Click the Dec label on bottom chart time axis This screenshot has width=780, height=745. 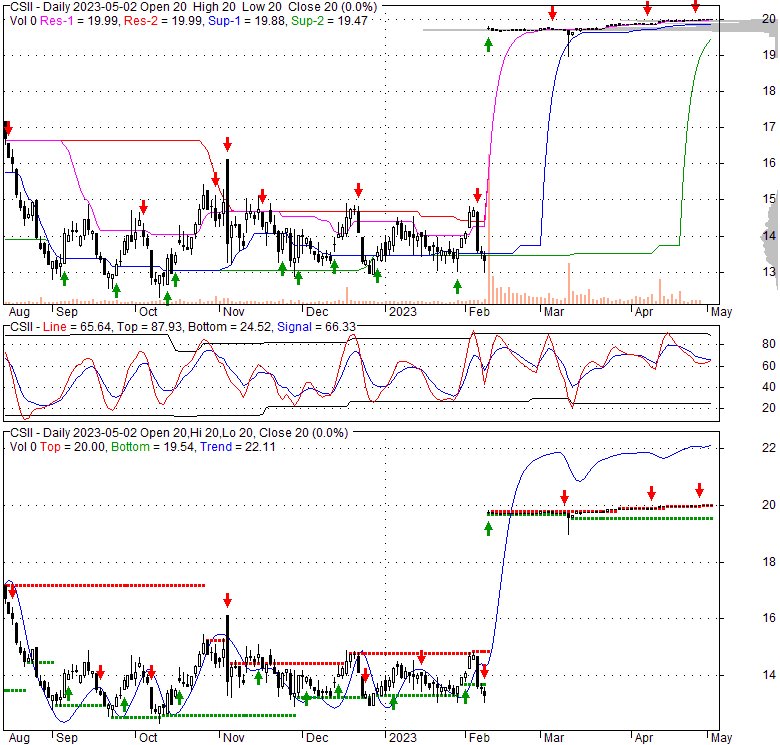point(317,738)
